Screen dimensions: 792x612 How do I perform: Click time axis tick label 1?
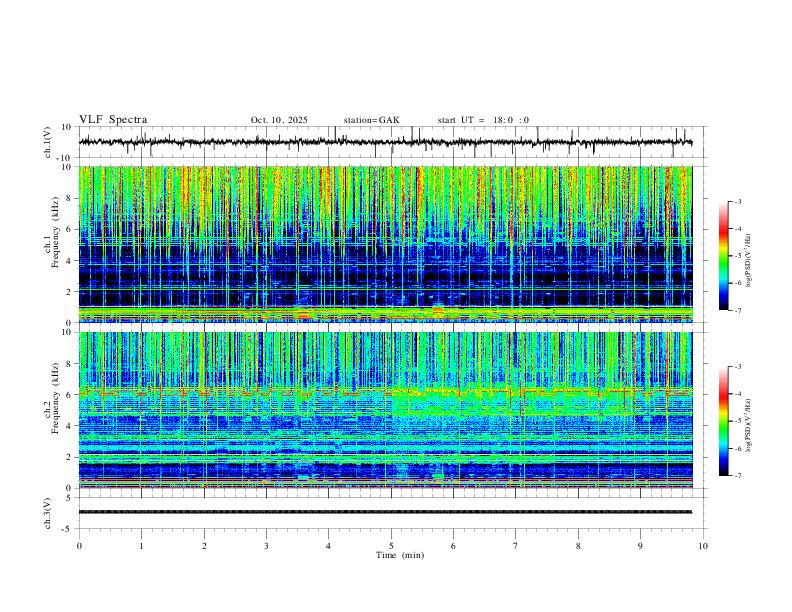141,546
